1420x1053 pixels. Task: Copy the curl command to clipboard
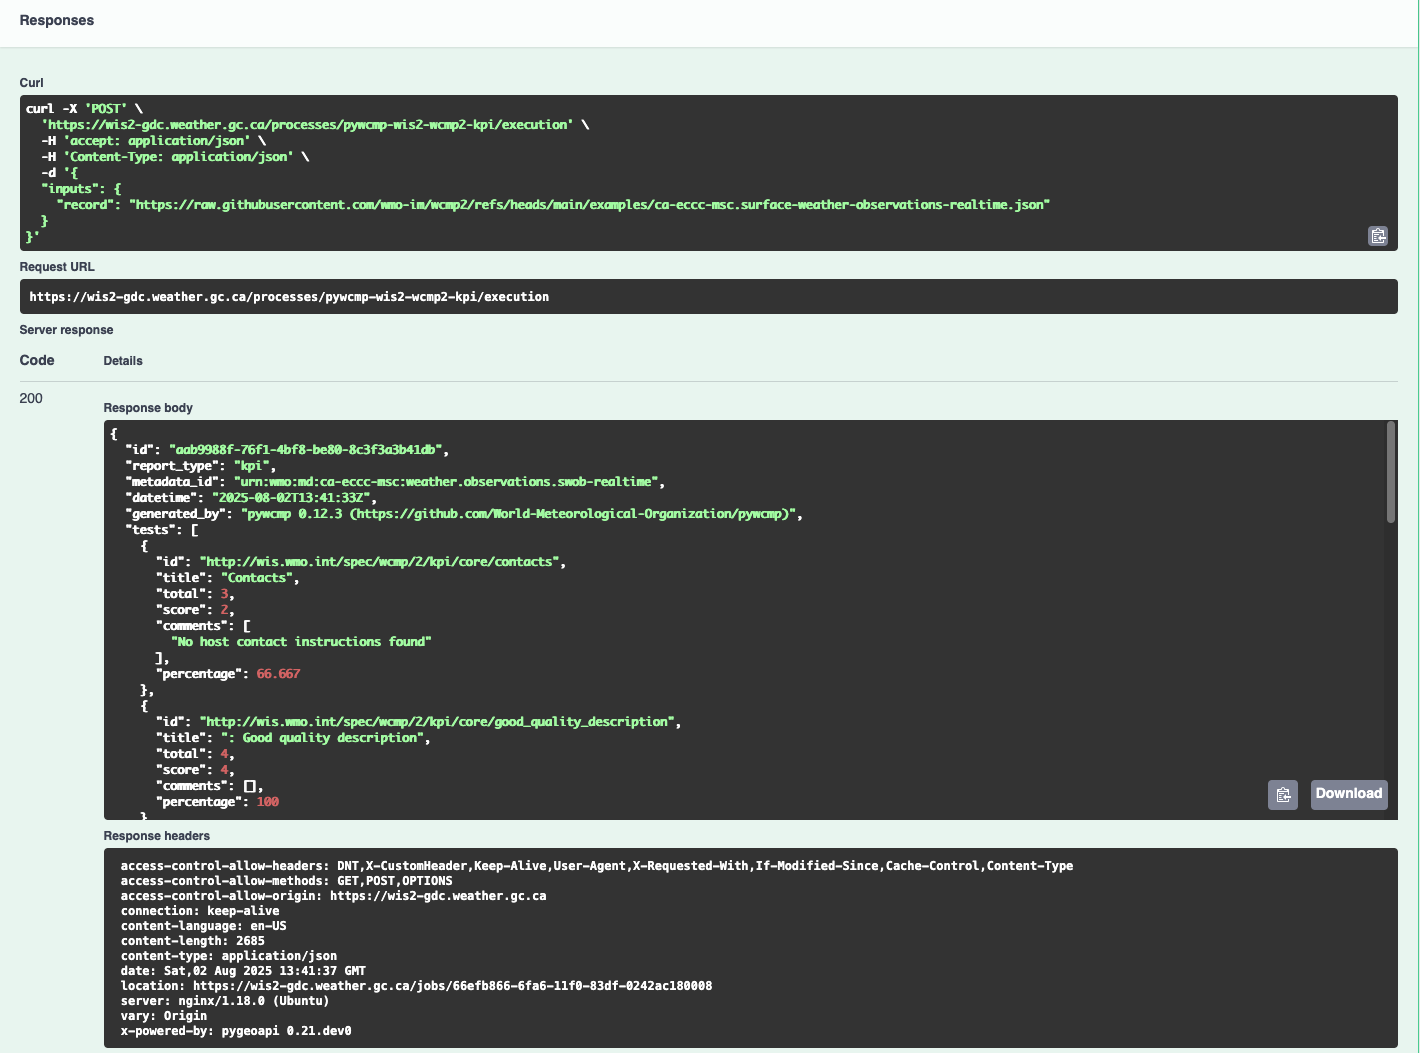coord(1378,236)
